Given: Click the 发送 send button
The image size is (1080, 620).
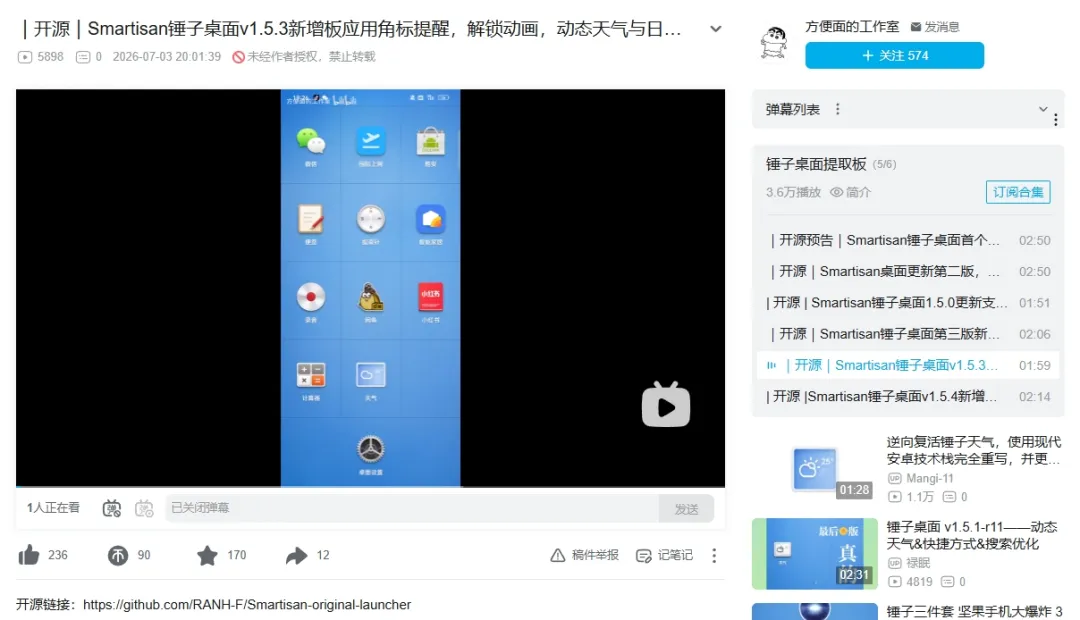Looking at the screenshot, I should [686, 508].
